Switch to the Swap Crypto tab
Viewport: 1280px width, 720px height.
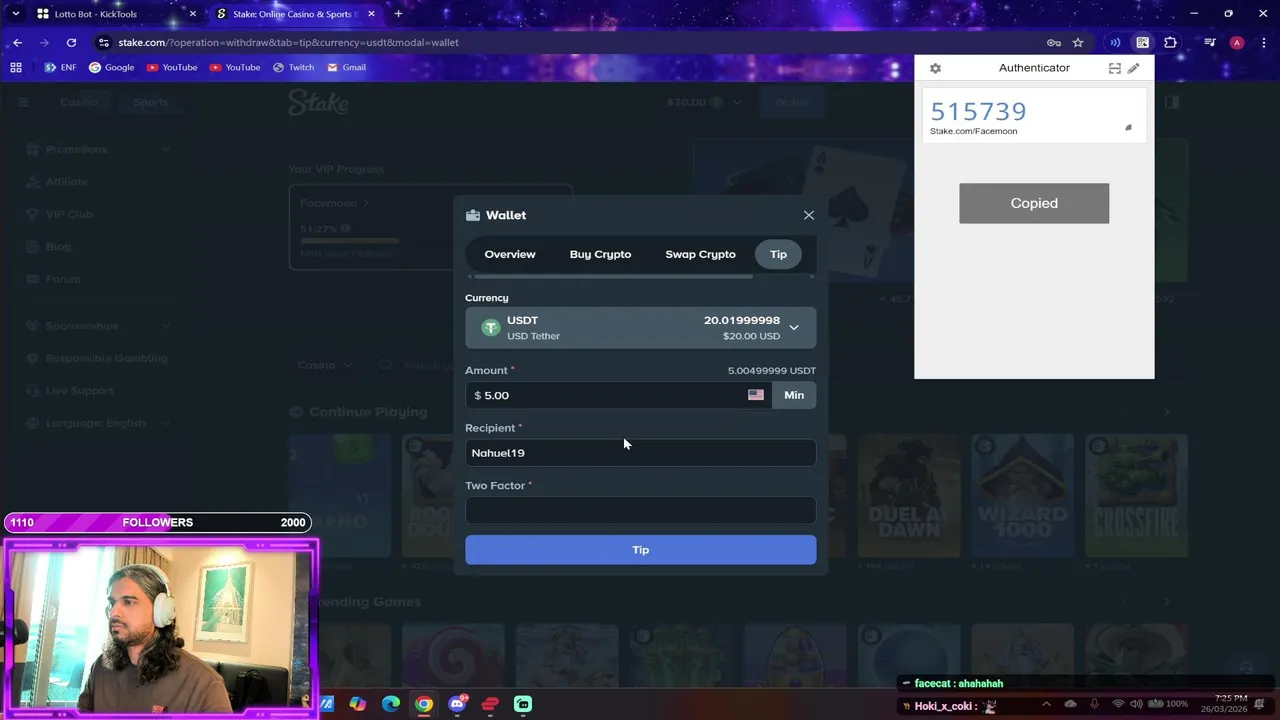[x=700, y=254]
